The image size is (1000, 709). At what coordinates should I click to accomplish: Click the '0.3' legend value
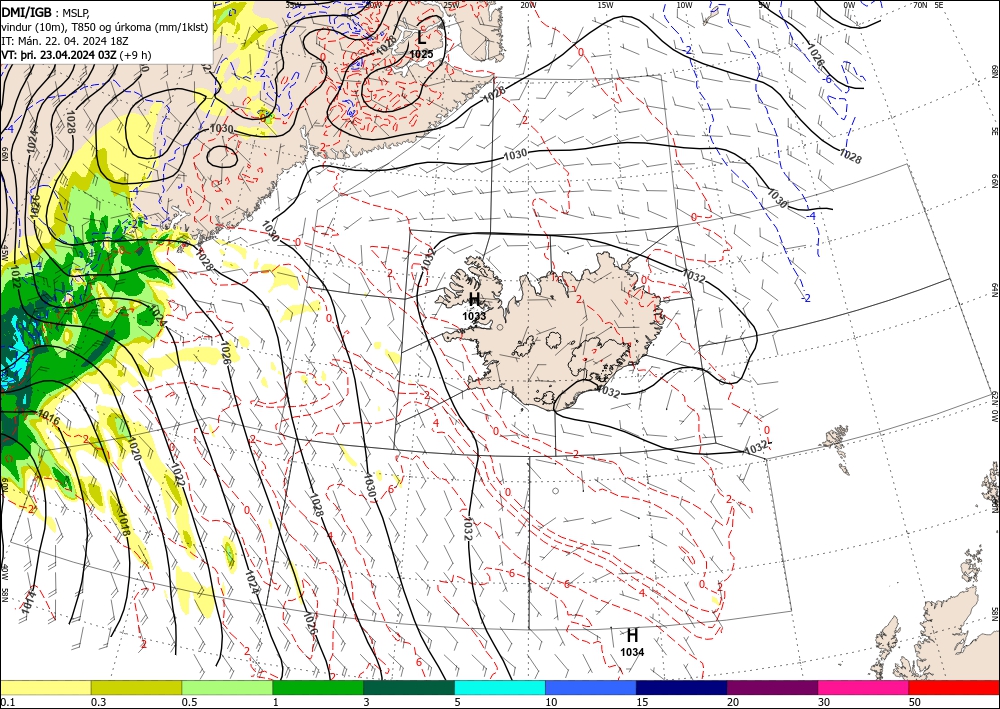click(x=98, y=702)
